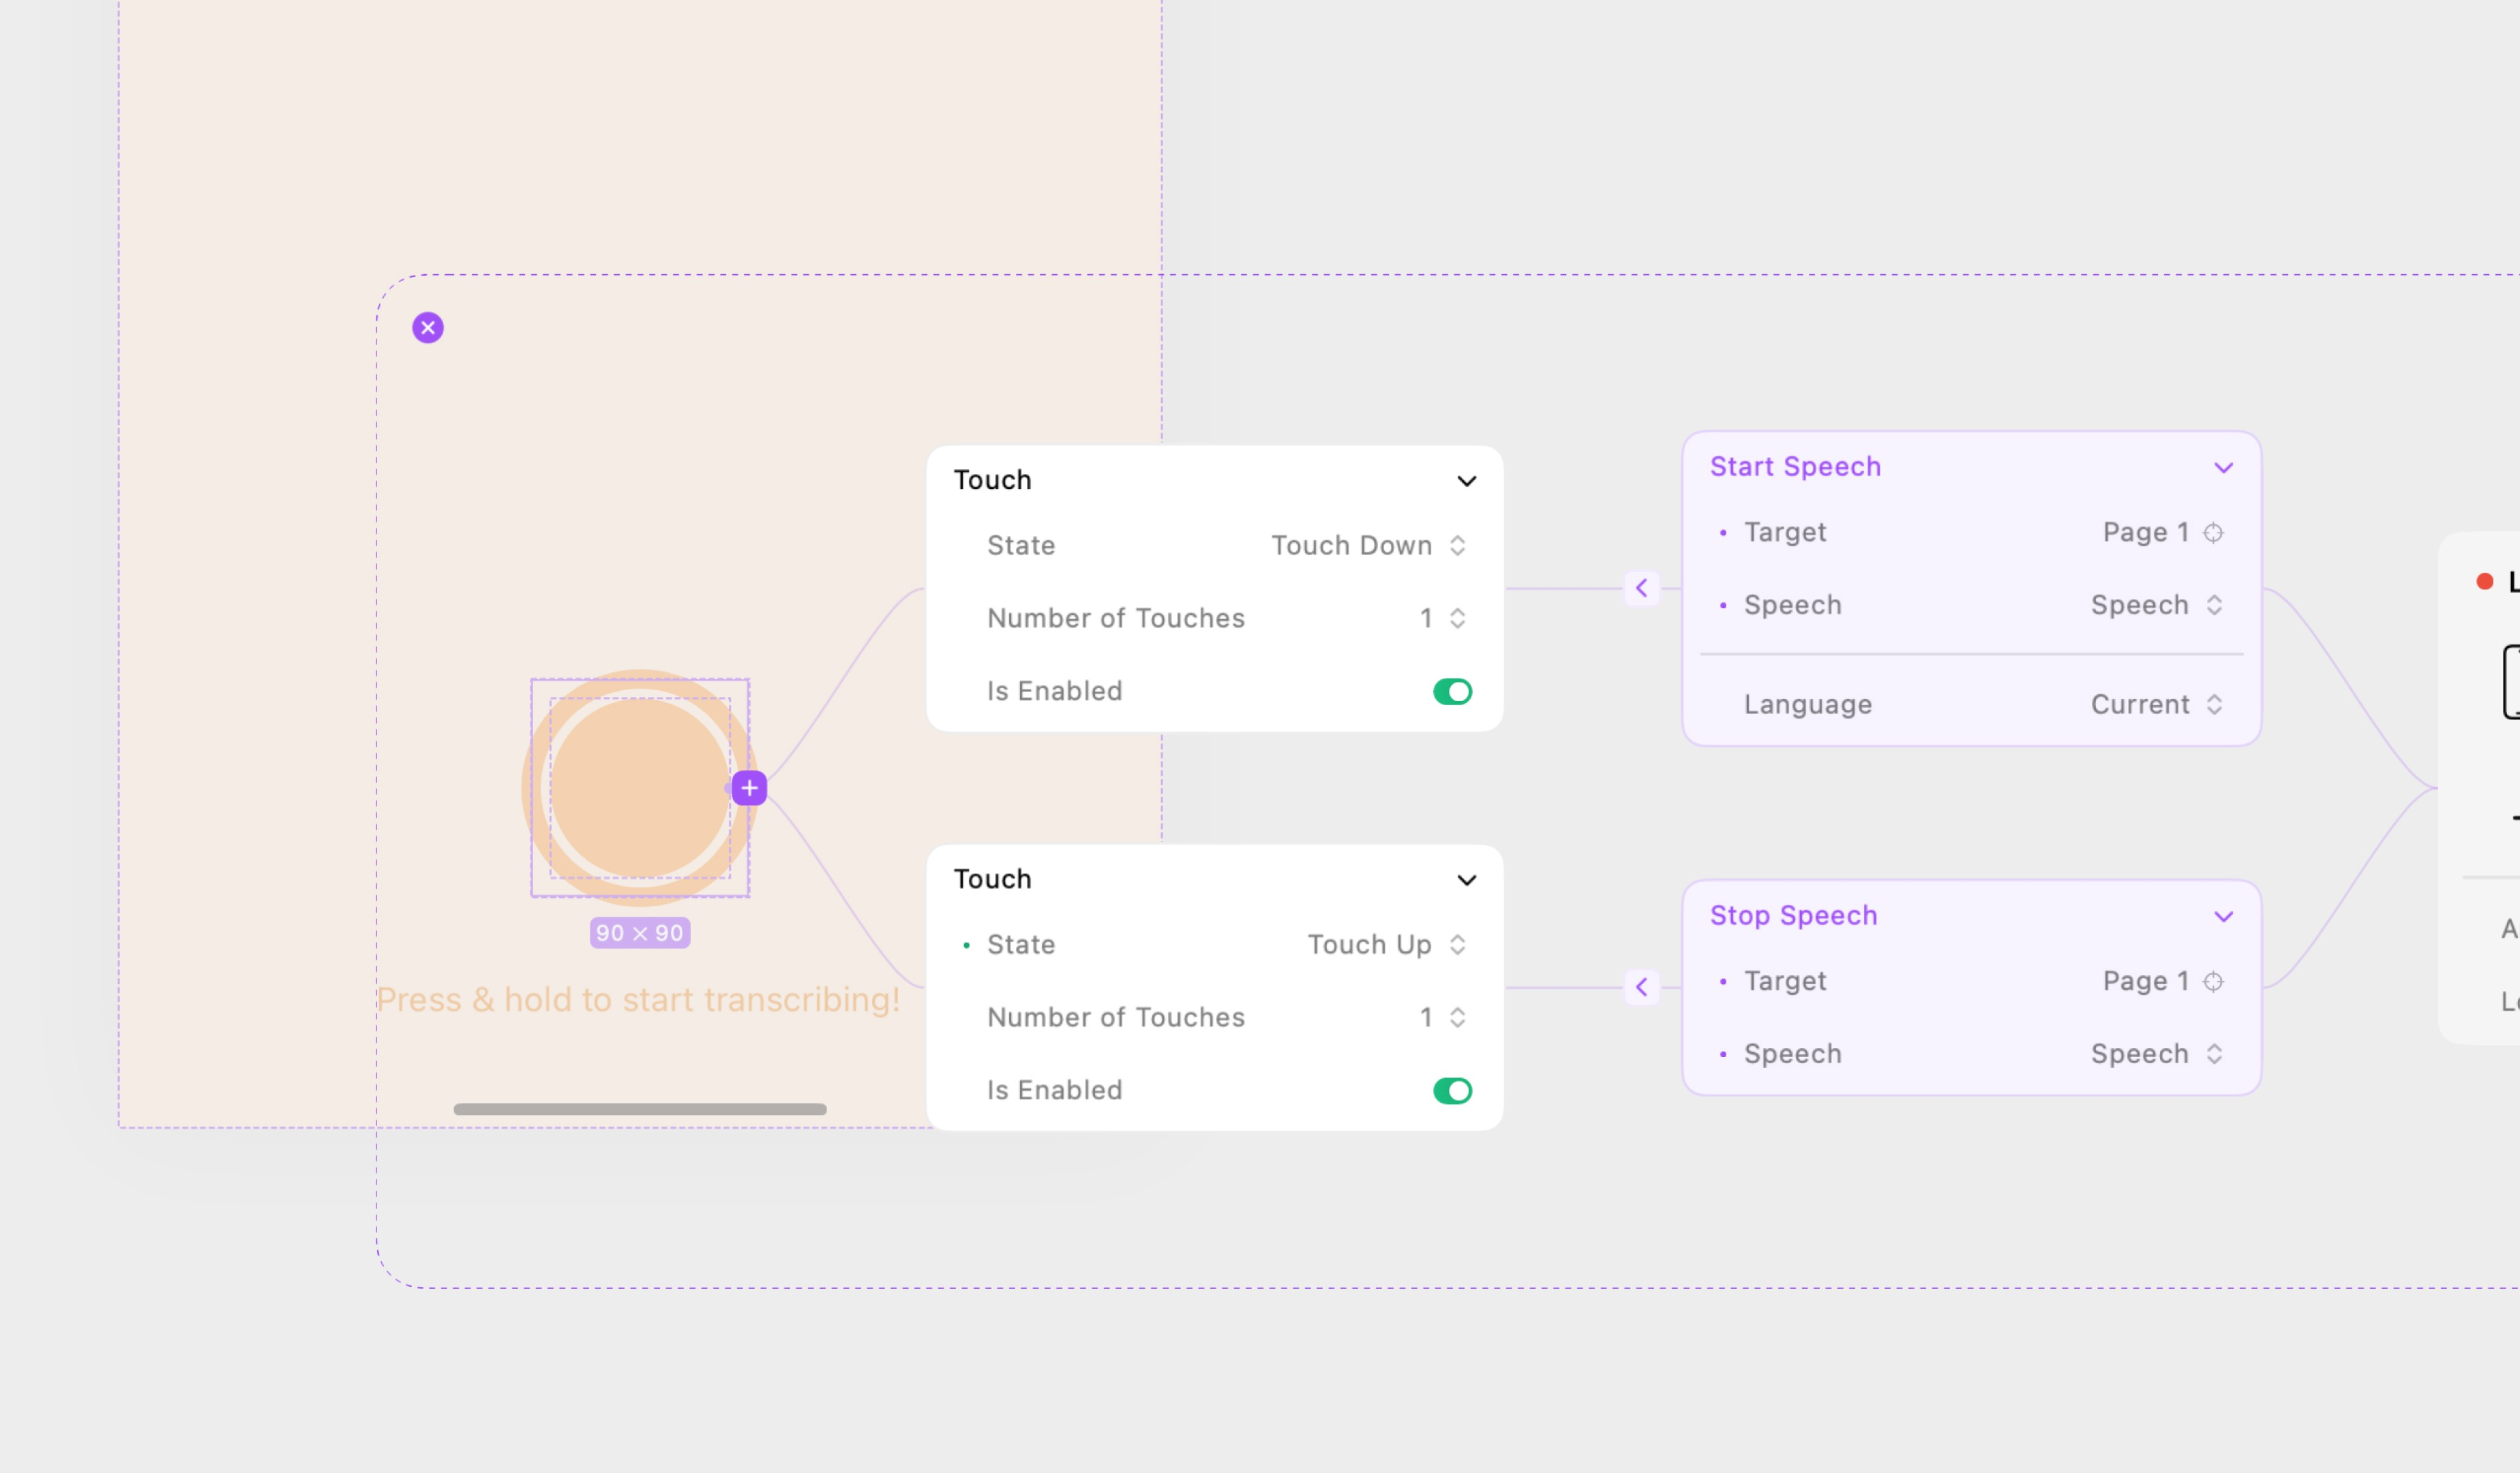Click the red dot indicator icon
The width and height of the screenshot is (2520, 1473).
(x=2485, y=582)
